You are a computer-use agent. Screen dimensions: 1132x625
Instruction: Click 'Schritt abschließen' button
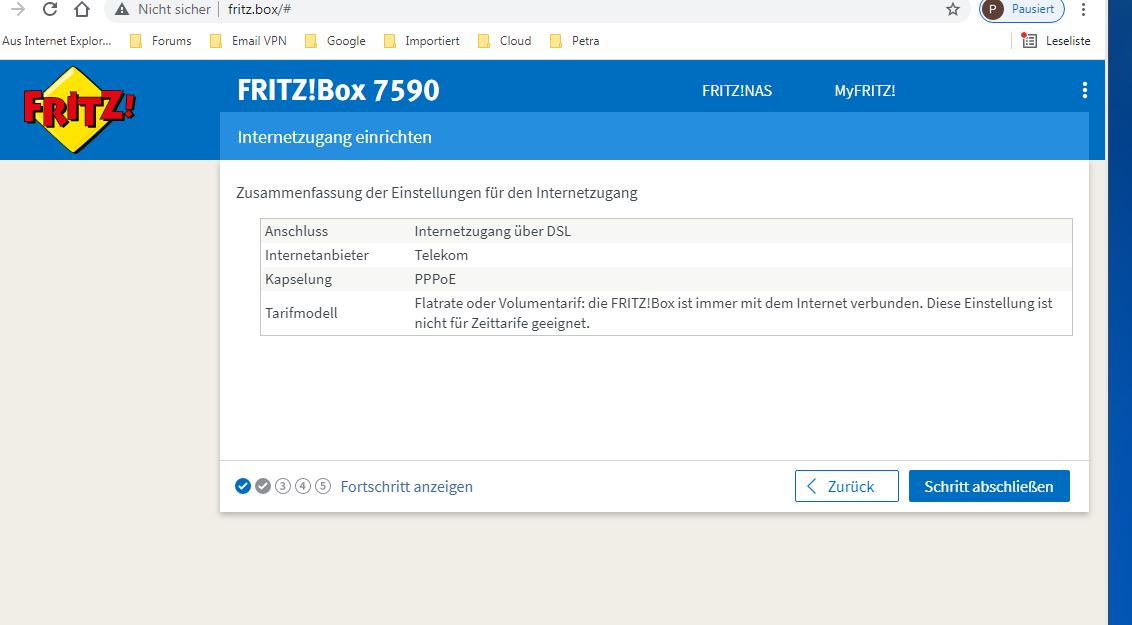[989, 486]
